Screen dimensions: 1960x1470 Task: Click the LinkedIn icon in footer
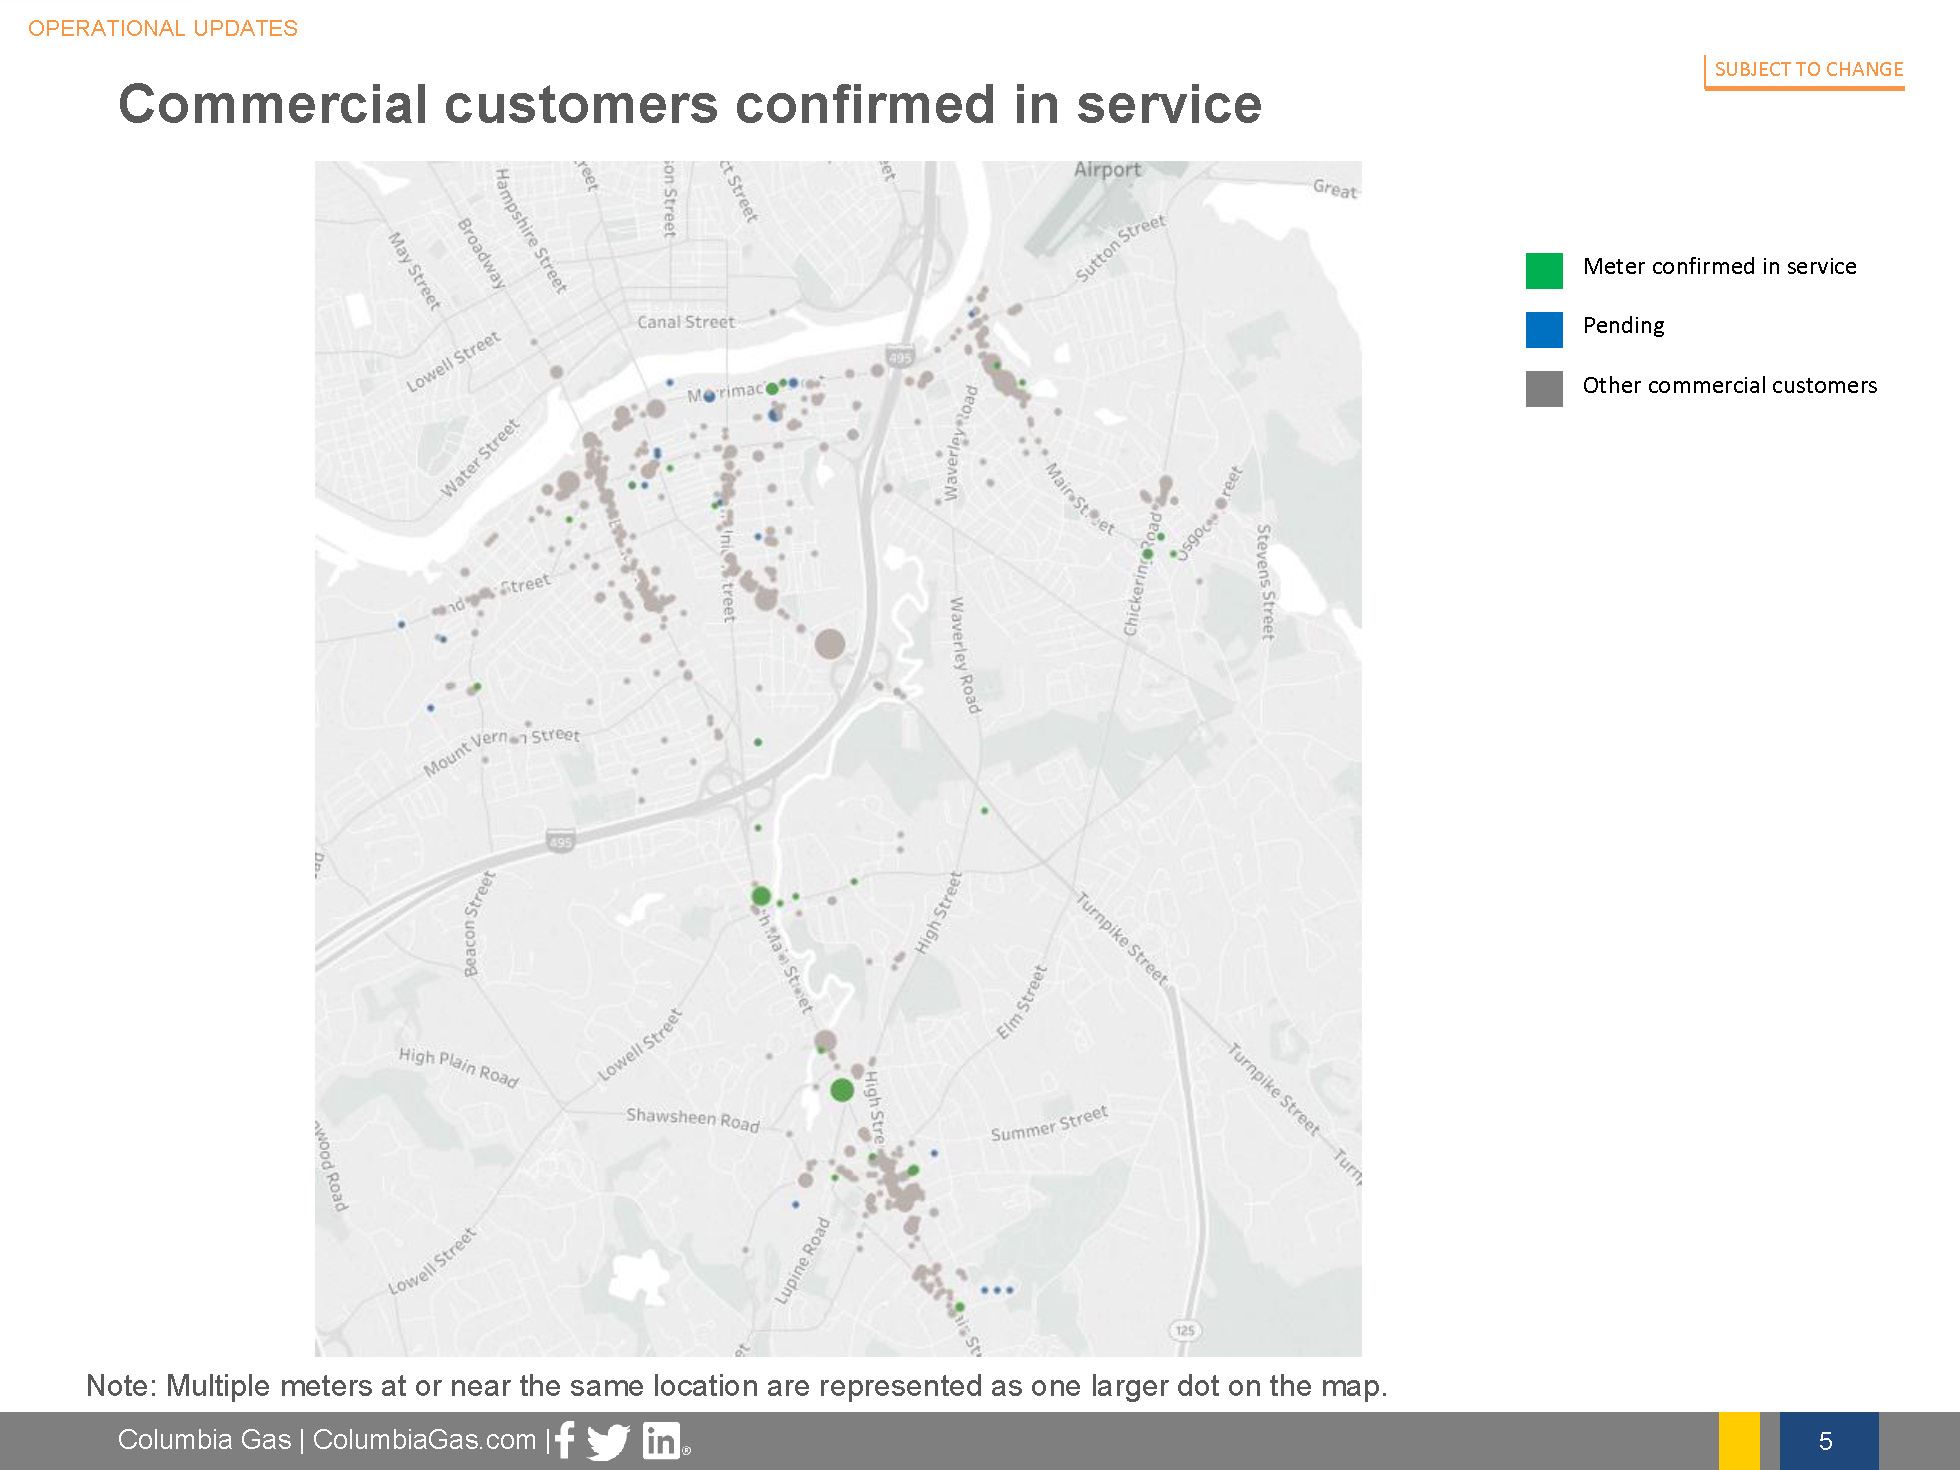tap(661, 1441)
